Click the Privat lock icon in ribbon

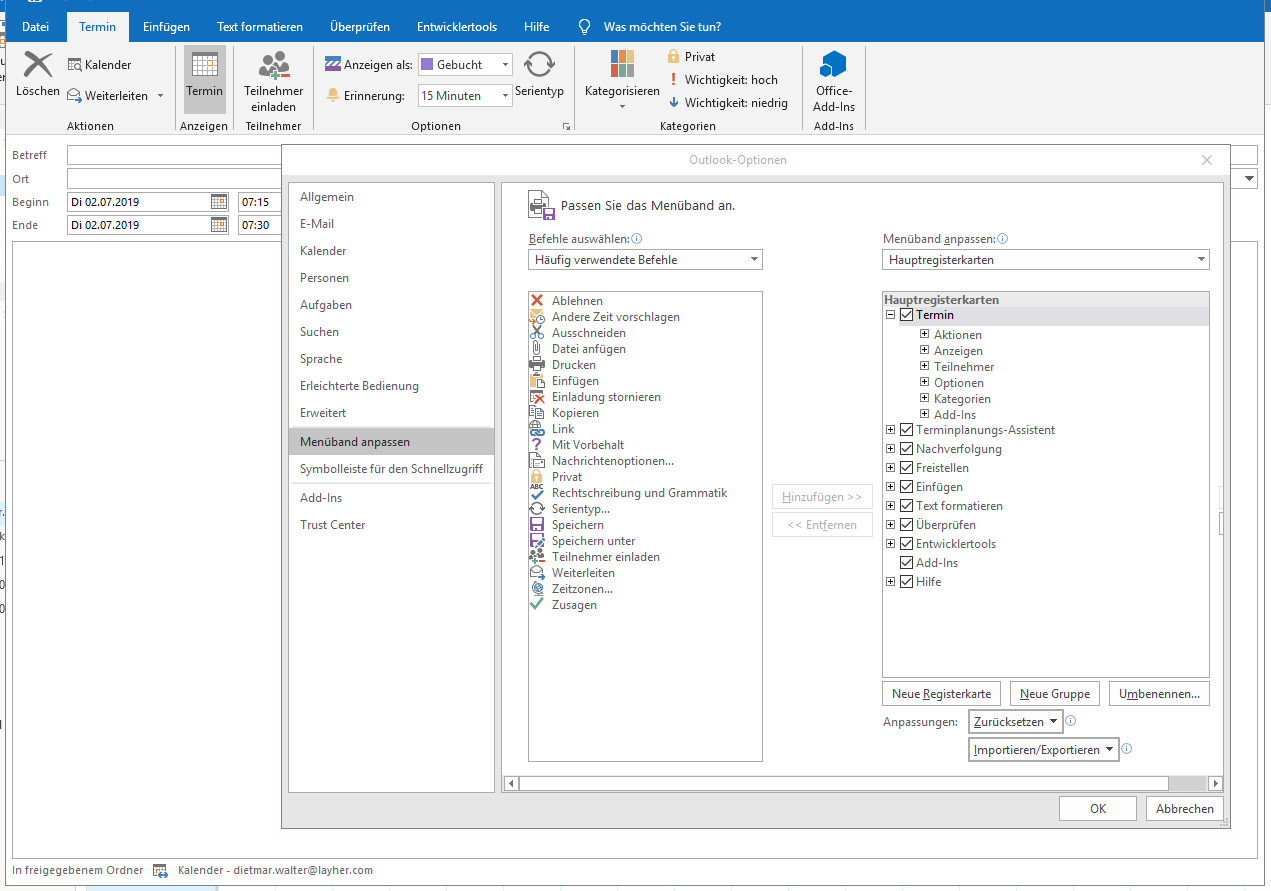(674, 57)
